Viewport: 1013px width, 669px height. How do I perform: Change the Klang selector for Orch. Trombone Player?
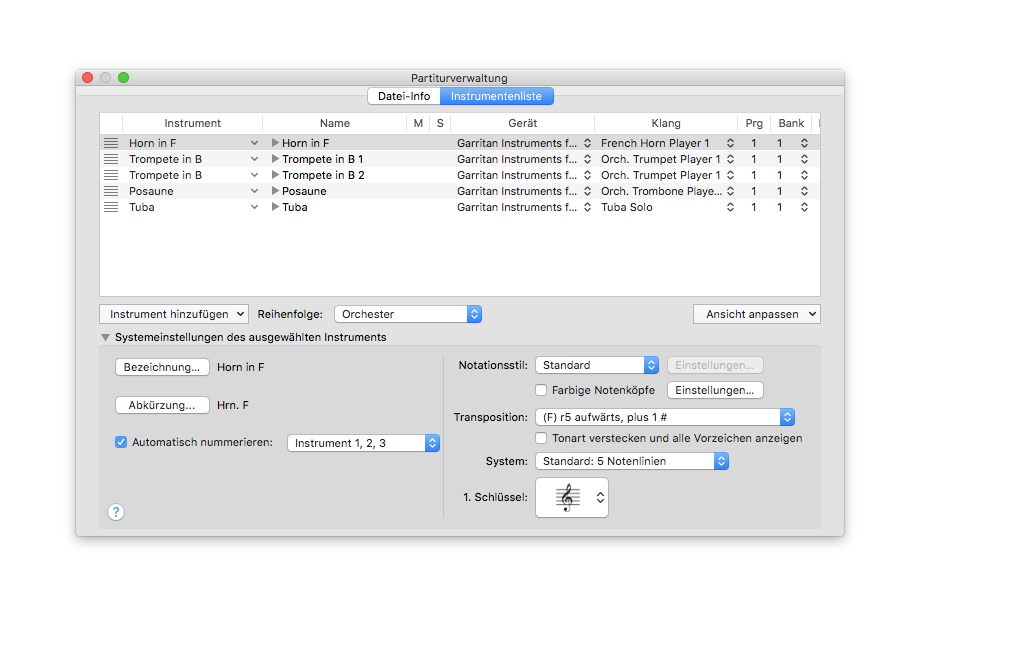click(730, 191)
